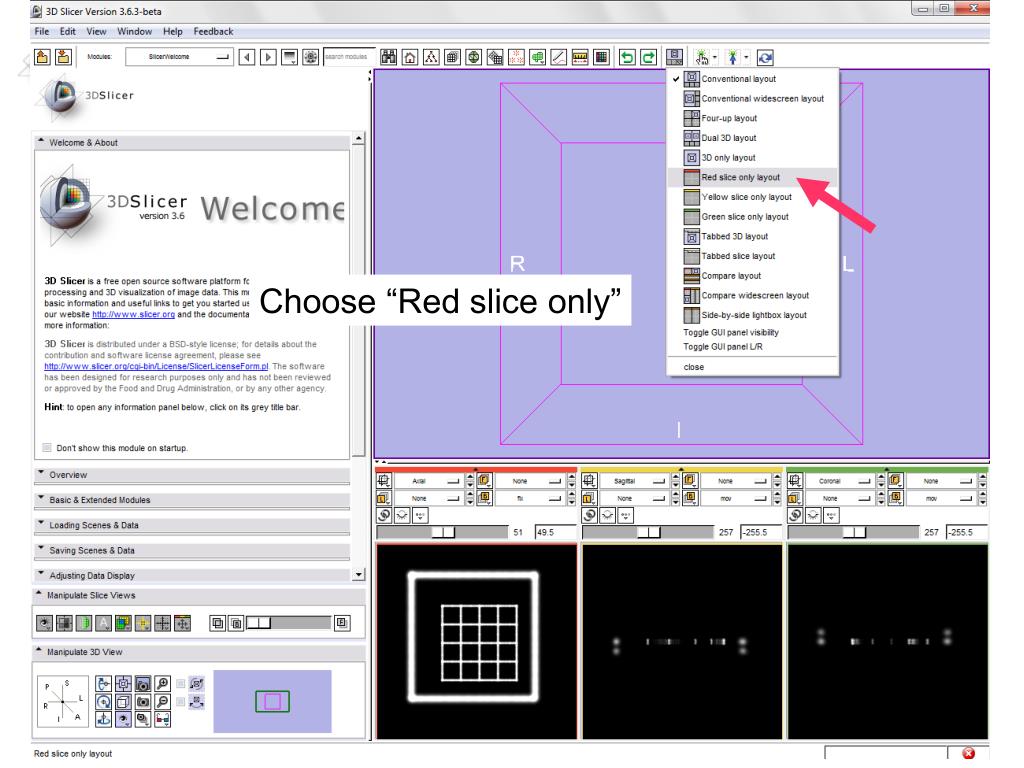1024x768 pixels.
Task: Go to the previous module with back arrow
Action: coord(247,57)
